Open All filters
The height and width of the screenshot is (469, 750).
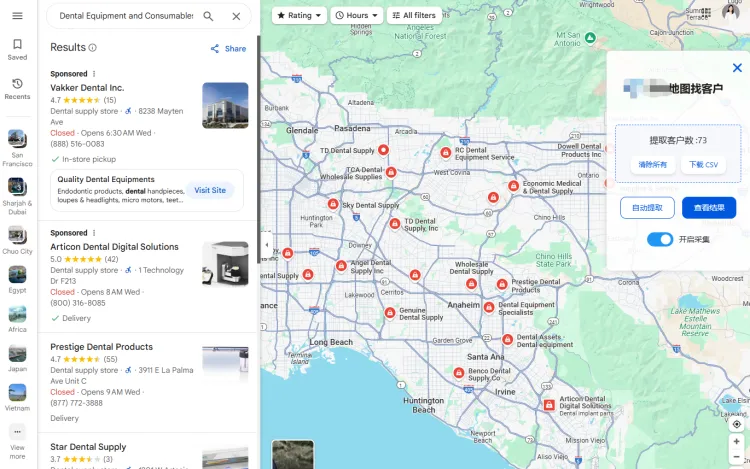(414, 15)
